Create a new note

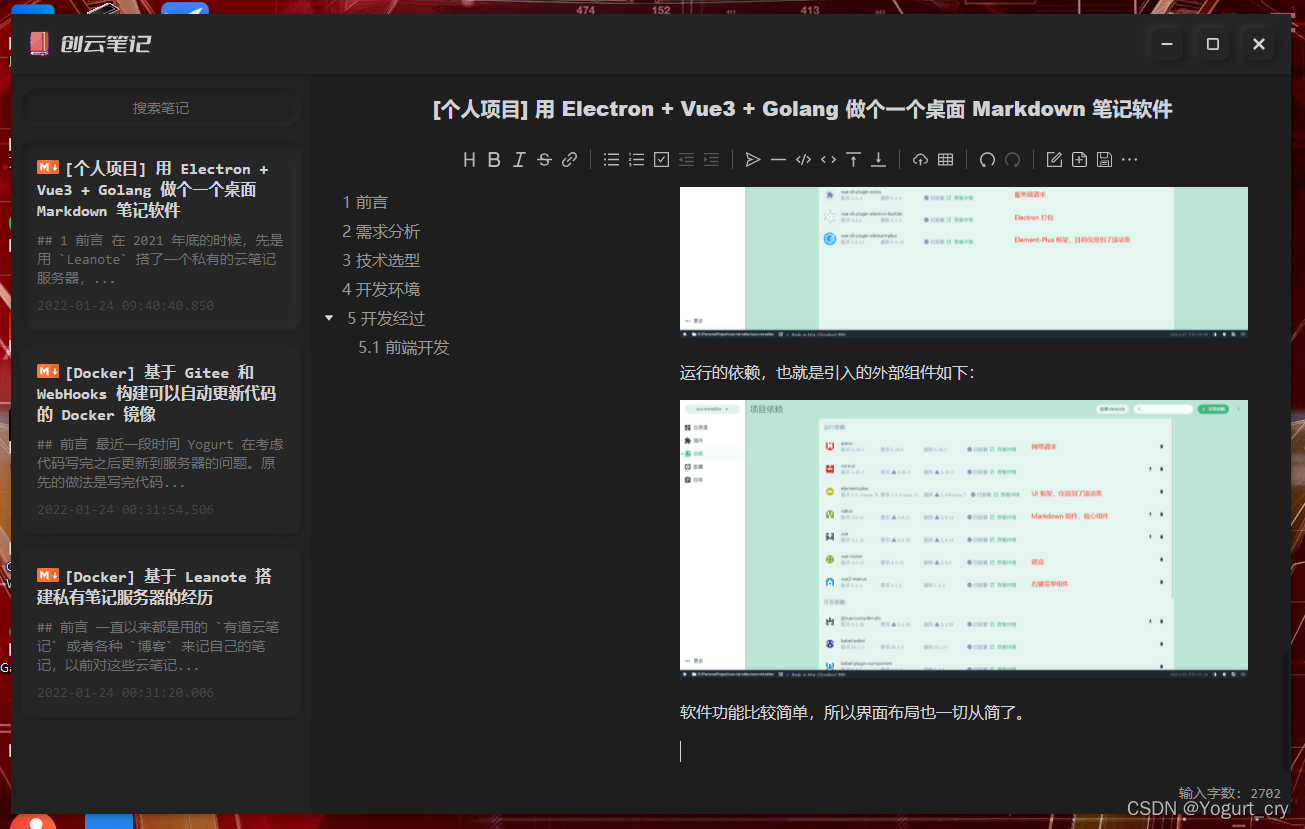point(1078,159)
